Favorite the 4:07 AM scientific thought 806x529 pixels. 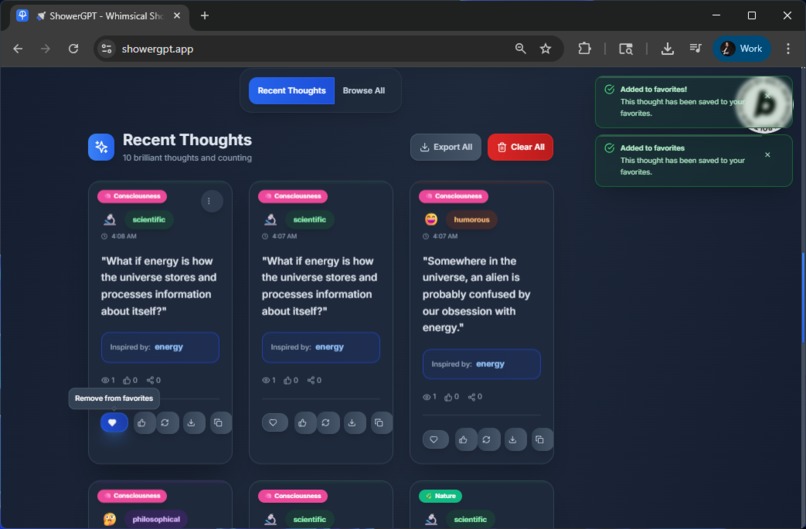coord(273,423)
